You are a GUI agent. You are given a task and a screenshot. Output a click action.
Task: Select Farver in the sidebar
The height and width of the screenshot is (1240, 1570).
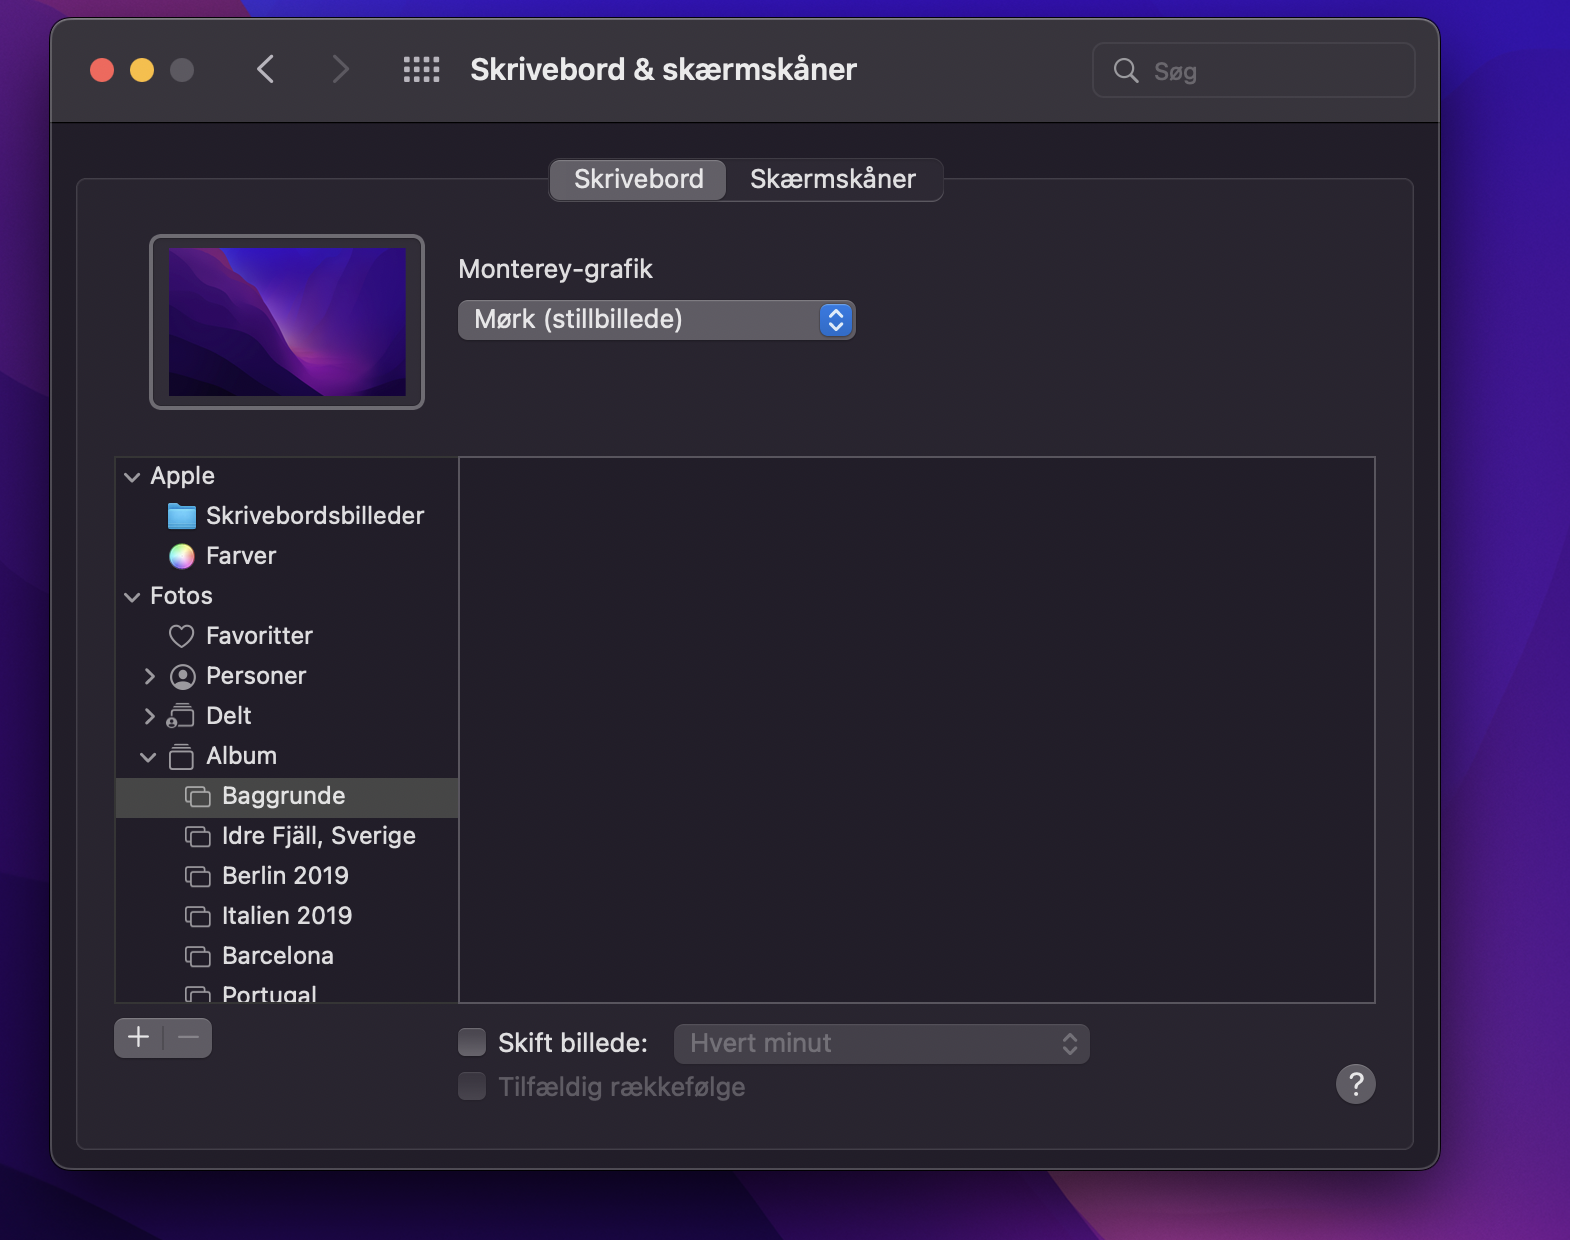(x=287, y=556)
